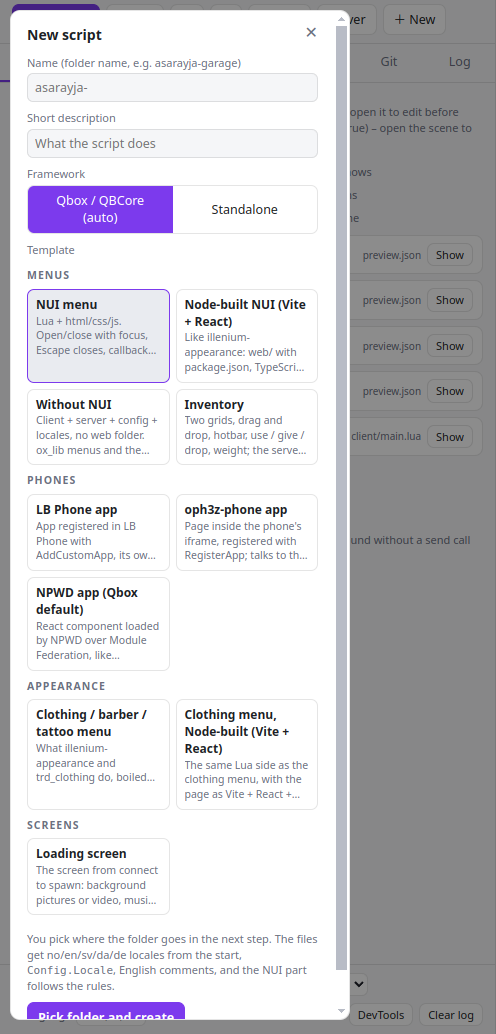Select Standalone framework option
This screenshot has width=496, height=1034.
245,209
